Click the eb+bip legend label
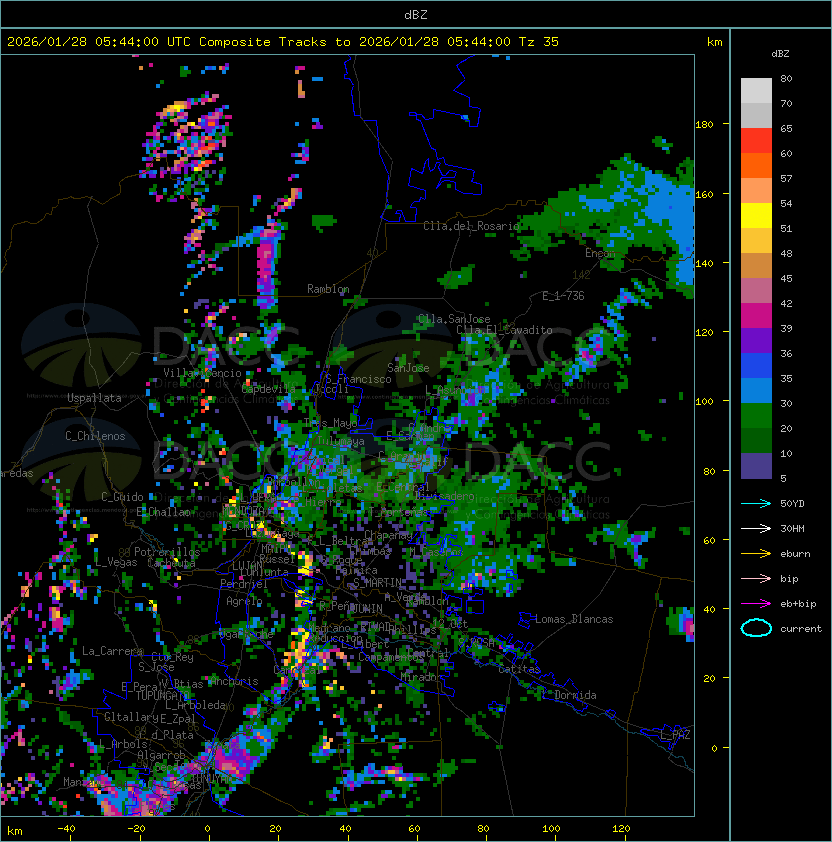The height and width of the screenshot is (842, 832). pos(798,604)
